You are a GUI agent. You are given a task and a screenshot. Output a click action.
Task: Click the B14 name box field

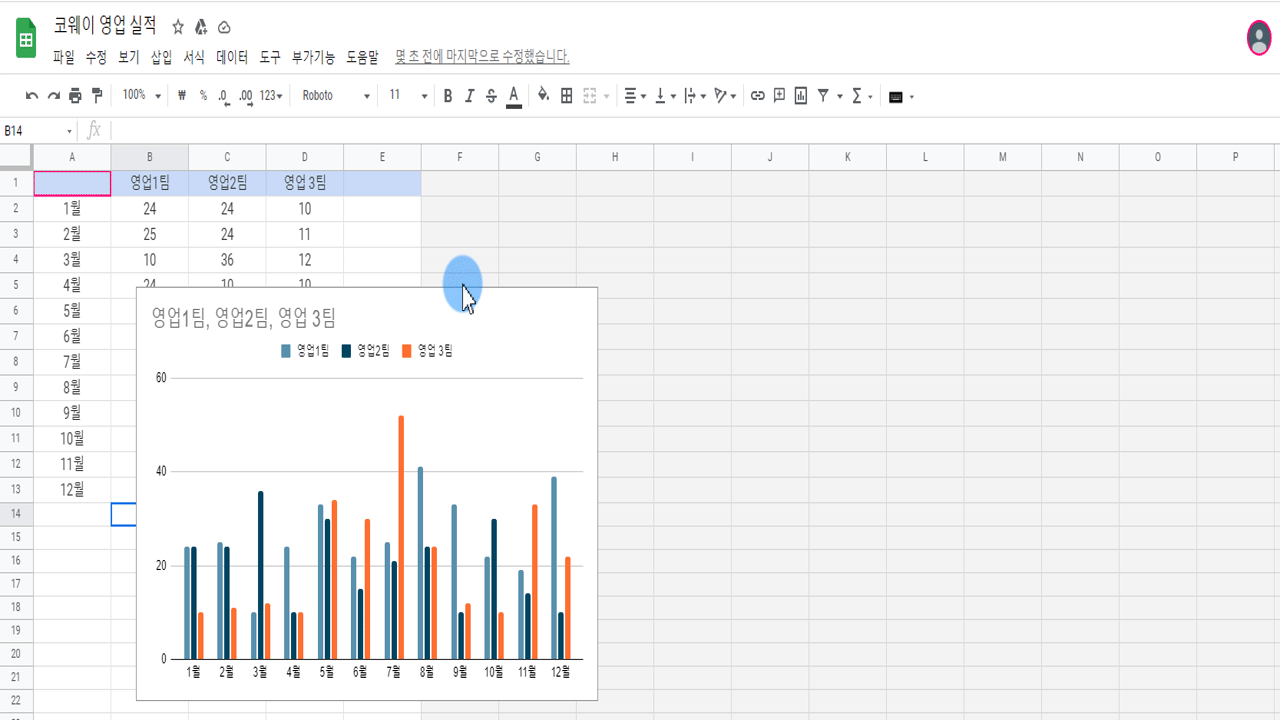pyautogui.click(x=38, y=131)
